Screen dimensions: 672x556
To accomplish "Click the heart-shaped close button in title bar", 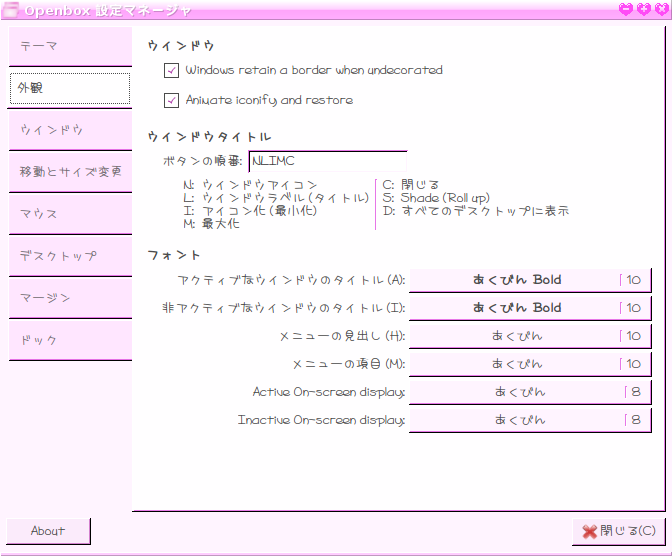I will 662,9.
